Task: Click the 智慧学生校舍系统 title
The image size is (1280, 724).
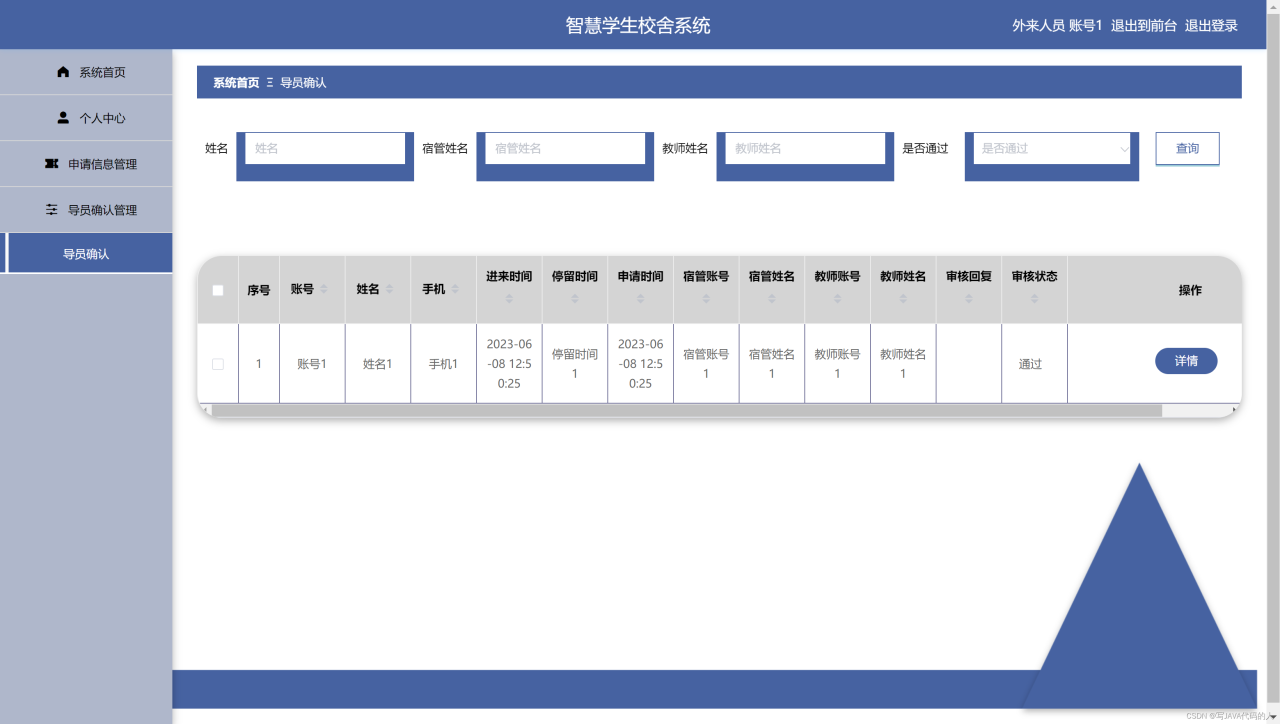Action: 638,25
